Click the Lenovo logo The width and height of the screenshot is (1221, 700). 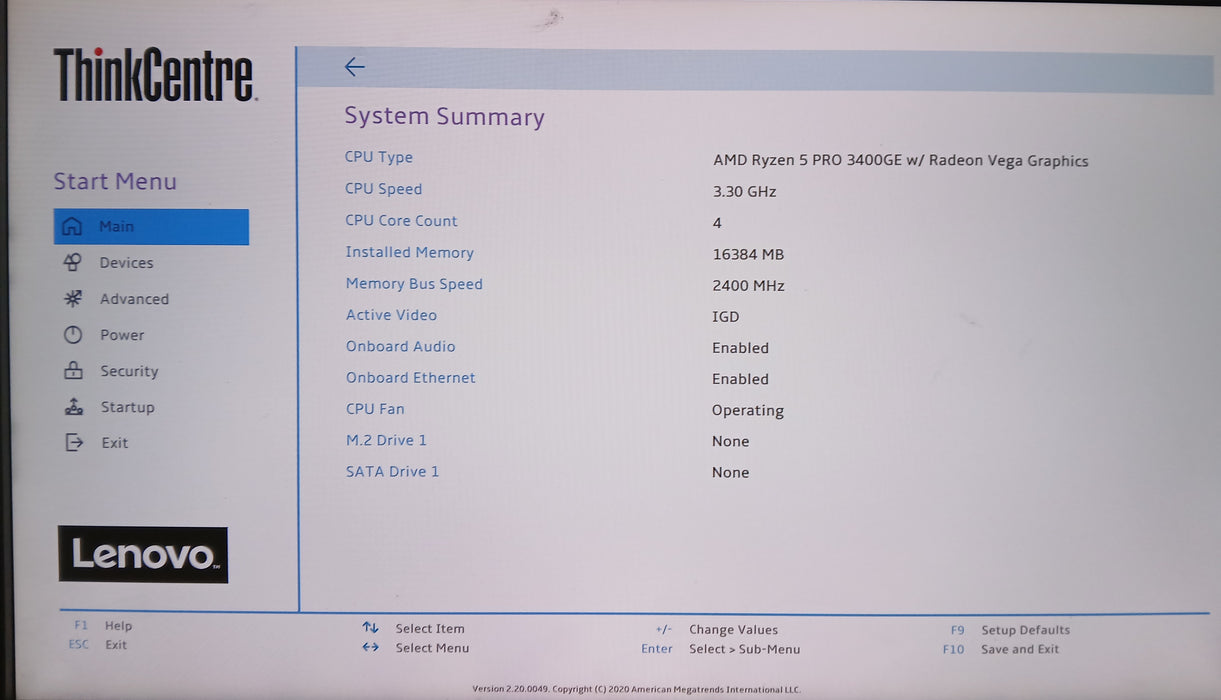(143, 555)
